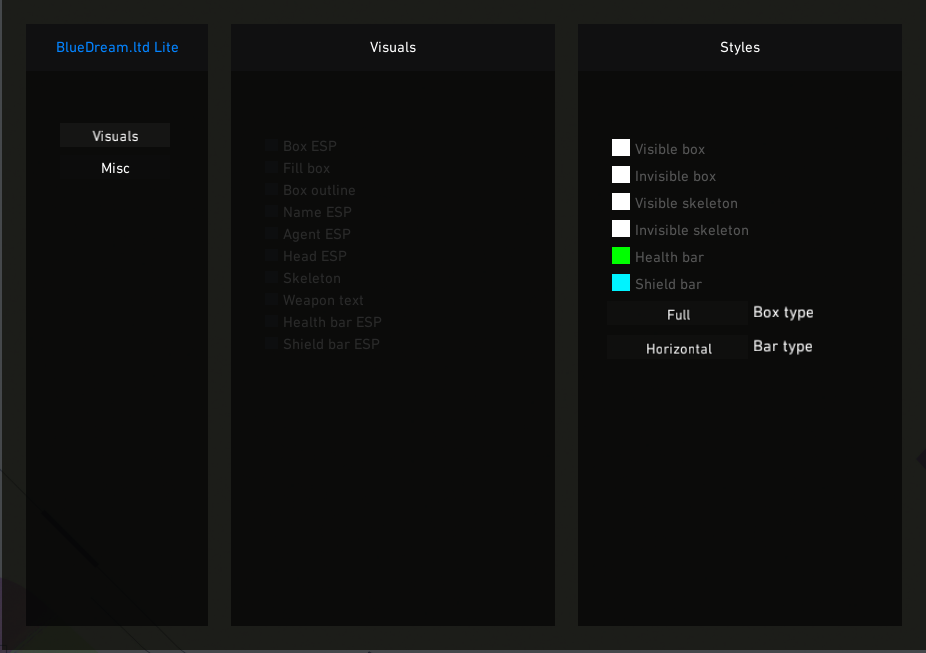
Task: Enable Box outline option
Action: [x=271, y=190]
